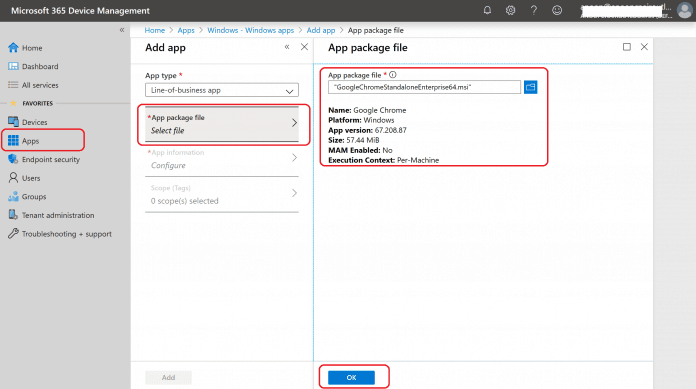Screen dimensions: 696x389
Task: Open the App type dropdown
Action: pos(222,90)
